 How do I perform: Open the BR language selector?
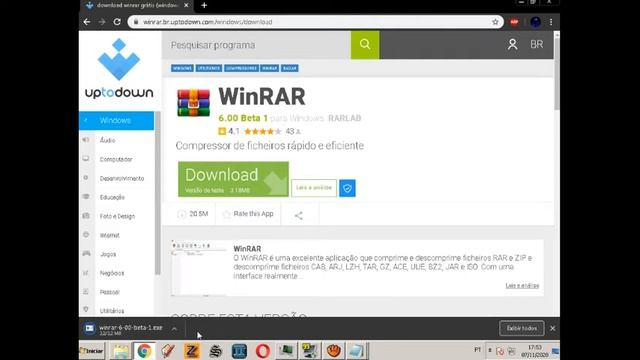(x=537, y=44)
